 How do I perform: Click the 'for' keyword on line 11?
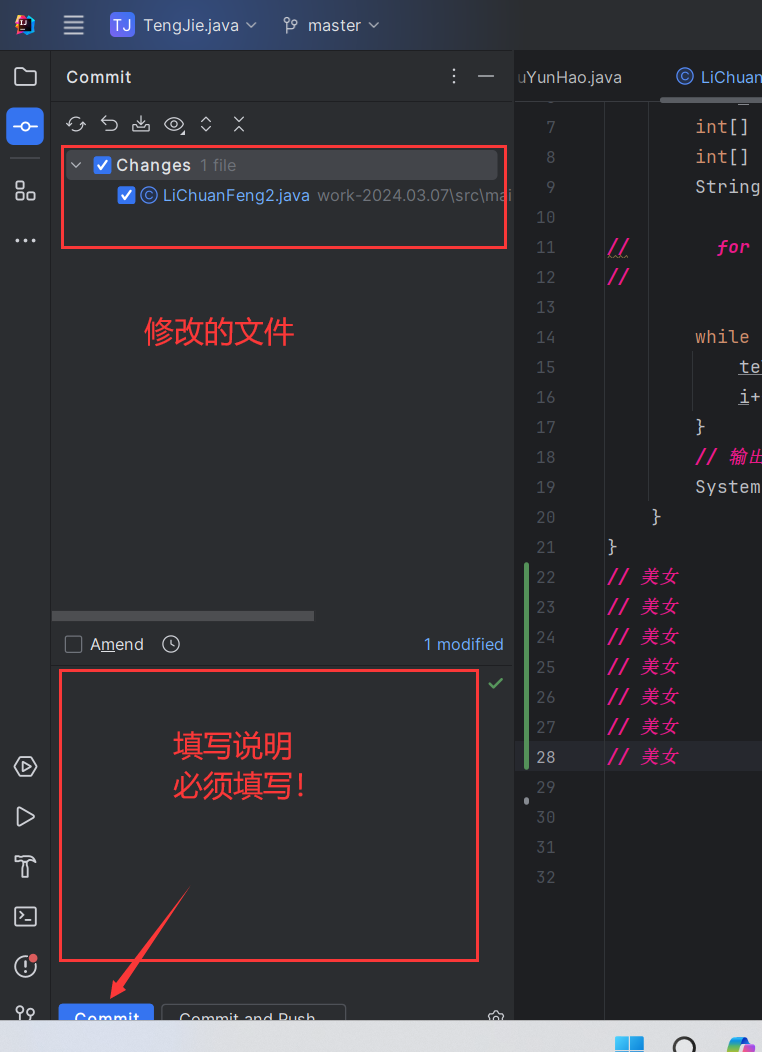[x=732, y=247]
